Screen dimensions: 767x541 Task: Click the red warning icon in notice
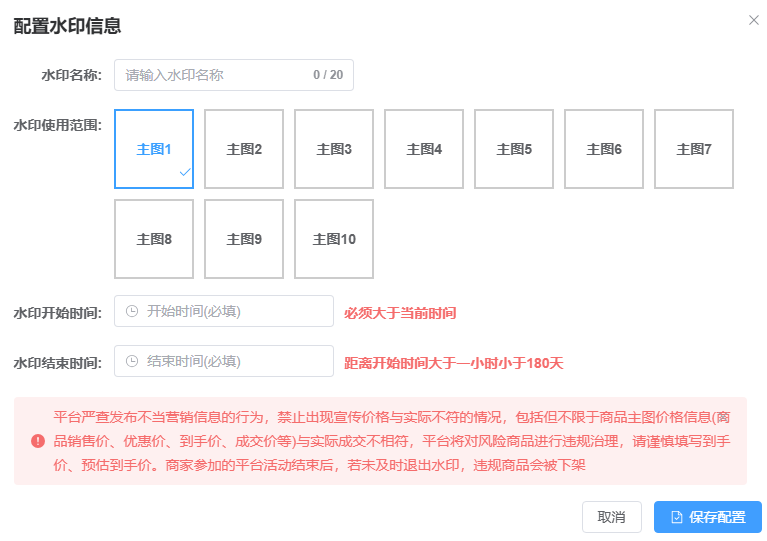point(38,441)
